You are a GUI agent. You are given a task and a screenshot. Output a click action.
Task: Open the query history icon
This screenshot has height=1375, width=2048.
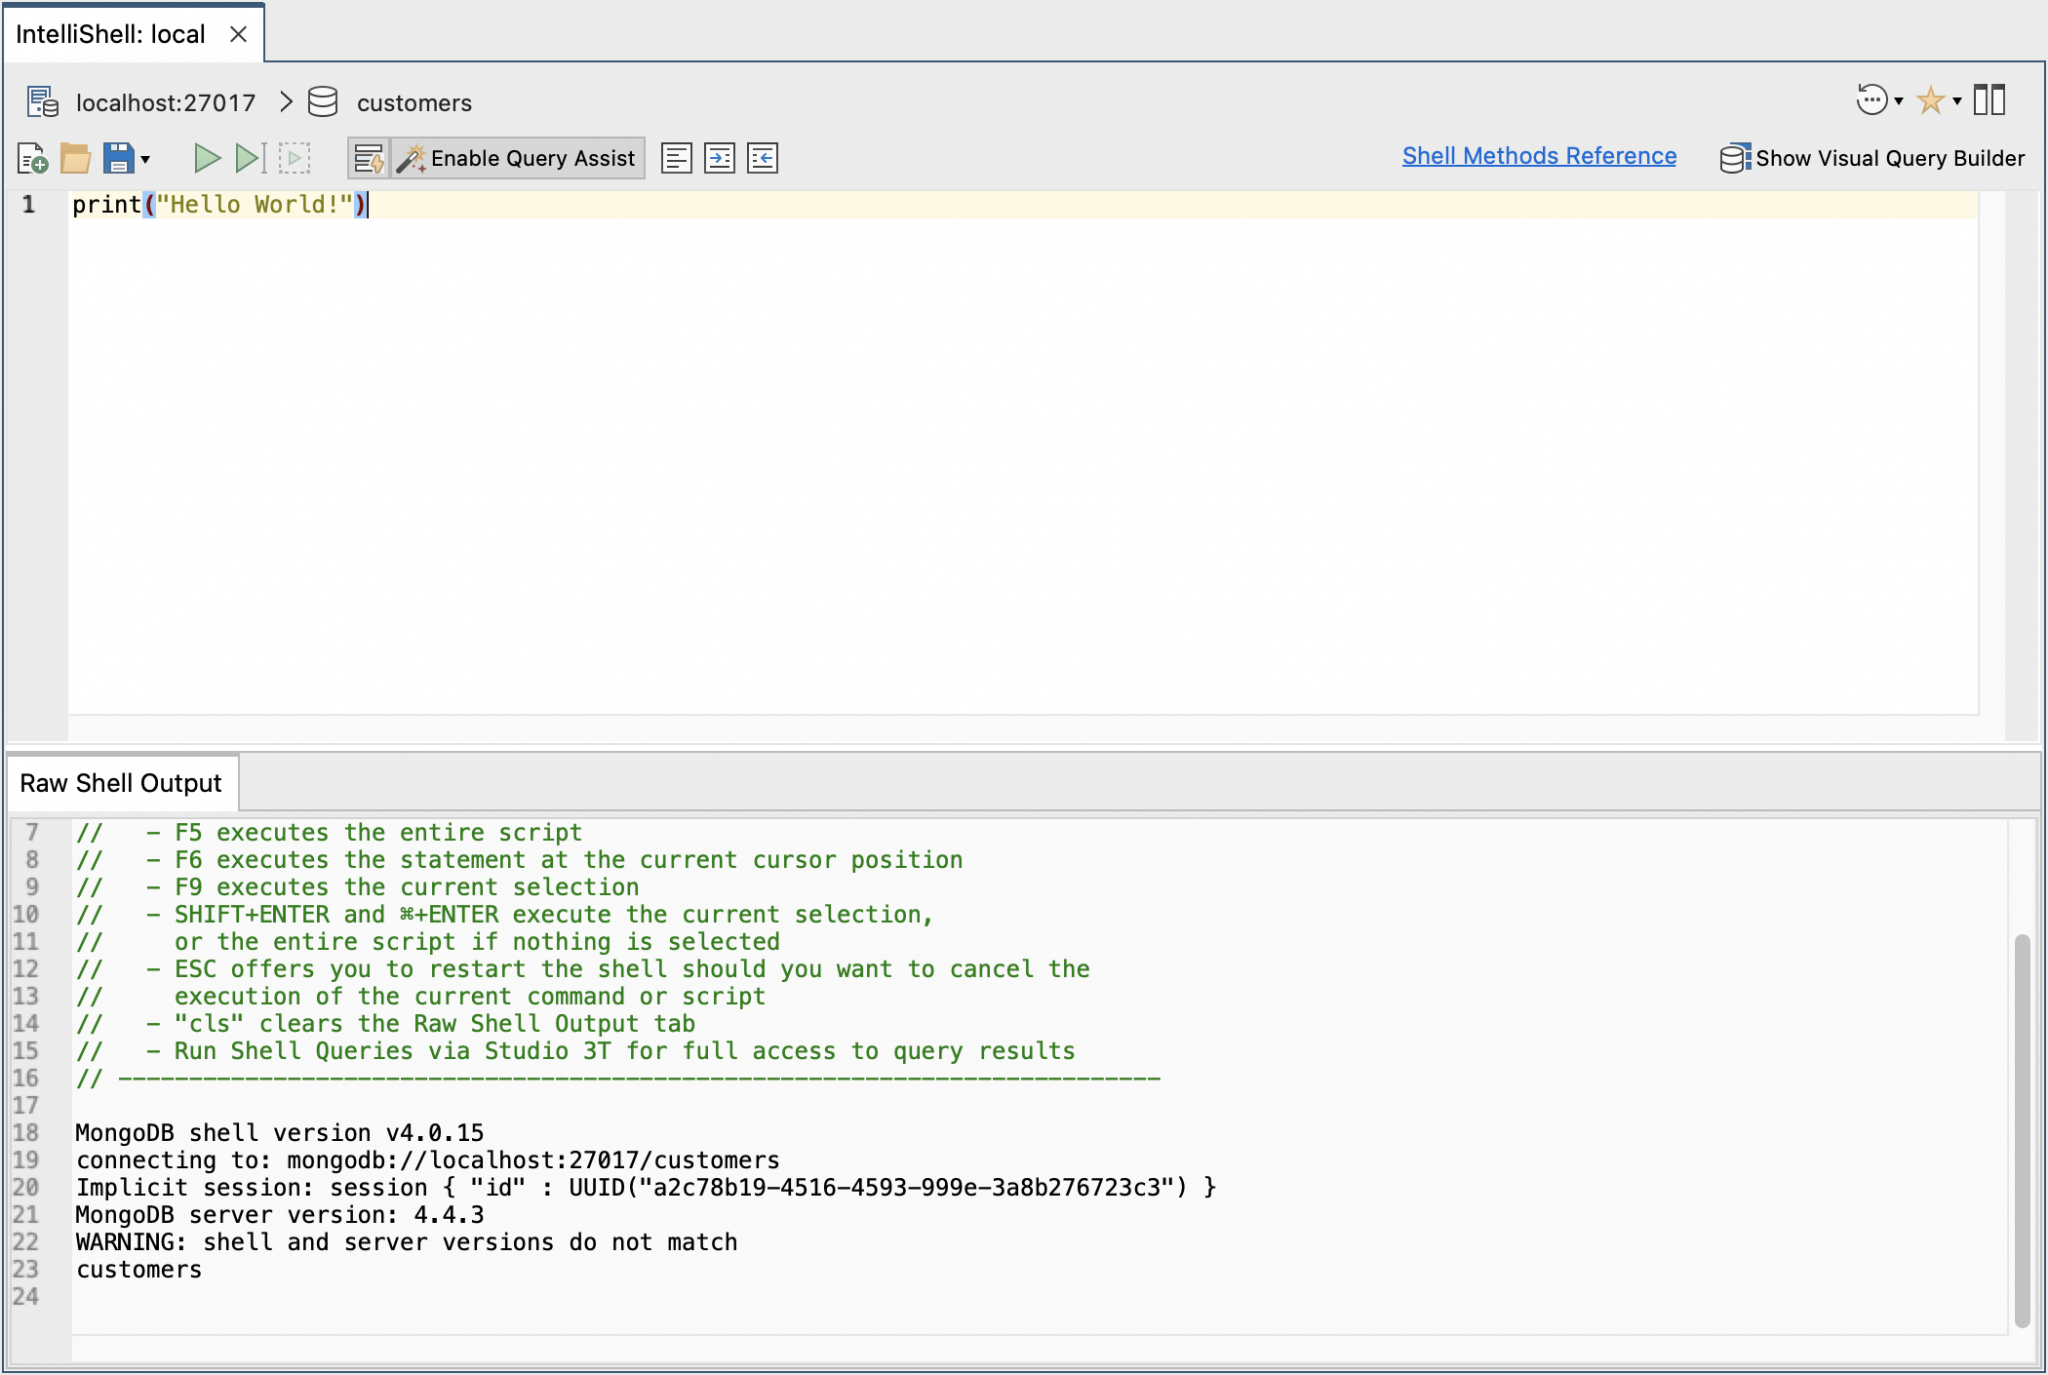(x=1871, y=100)
